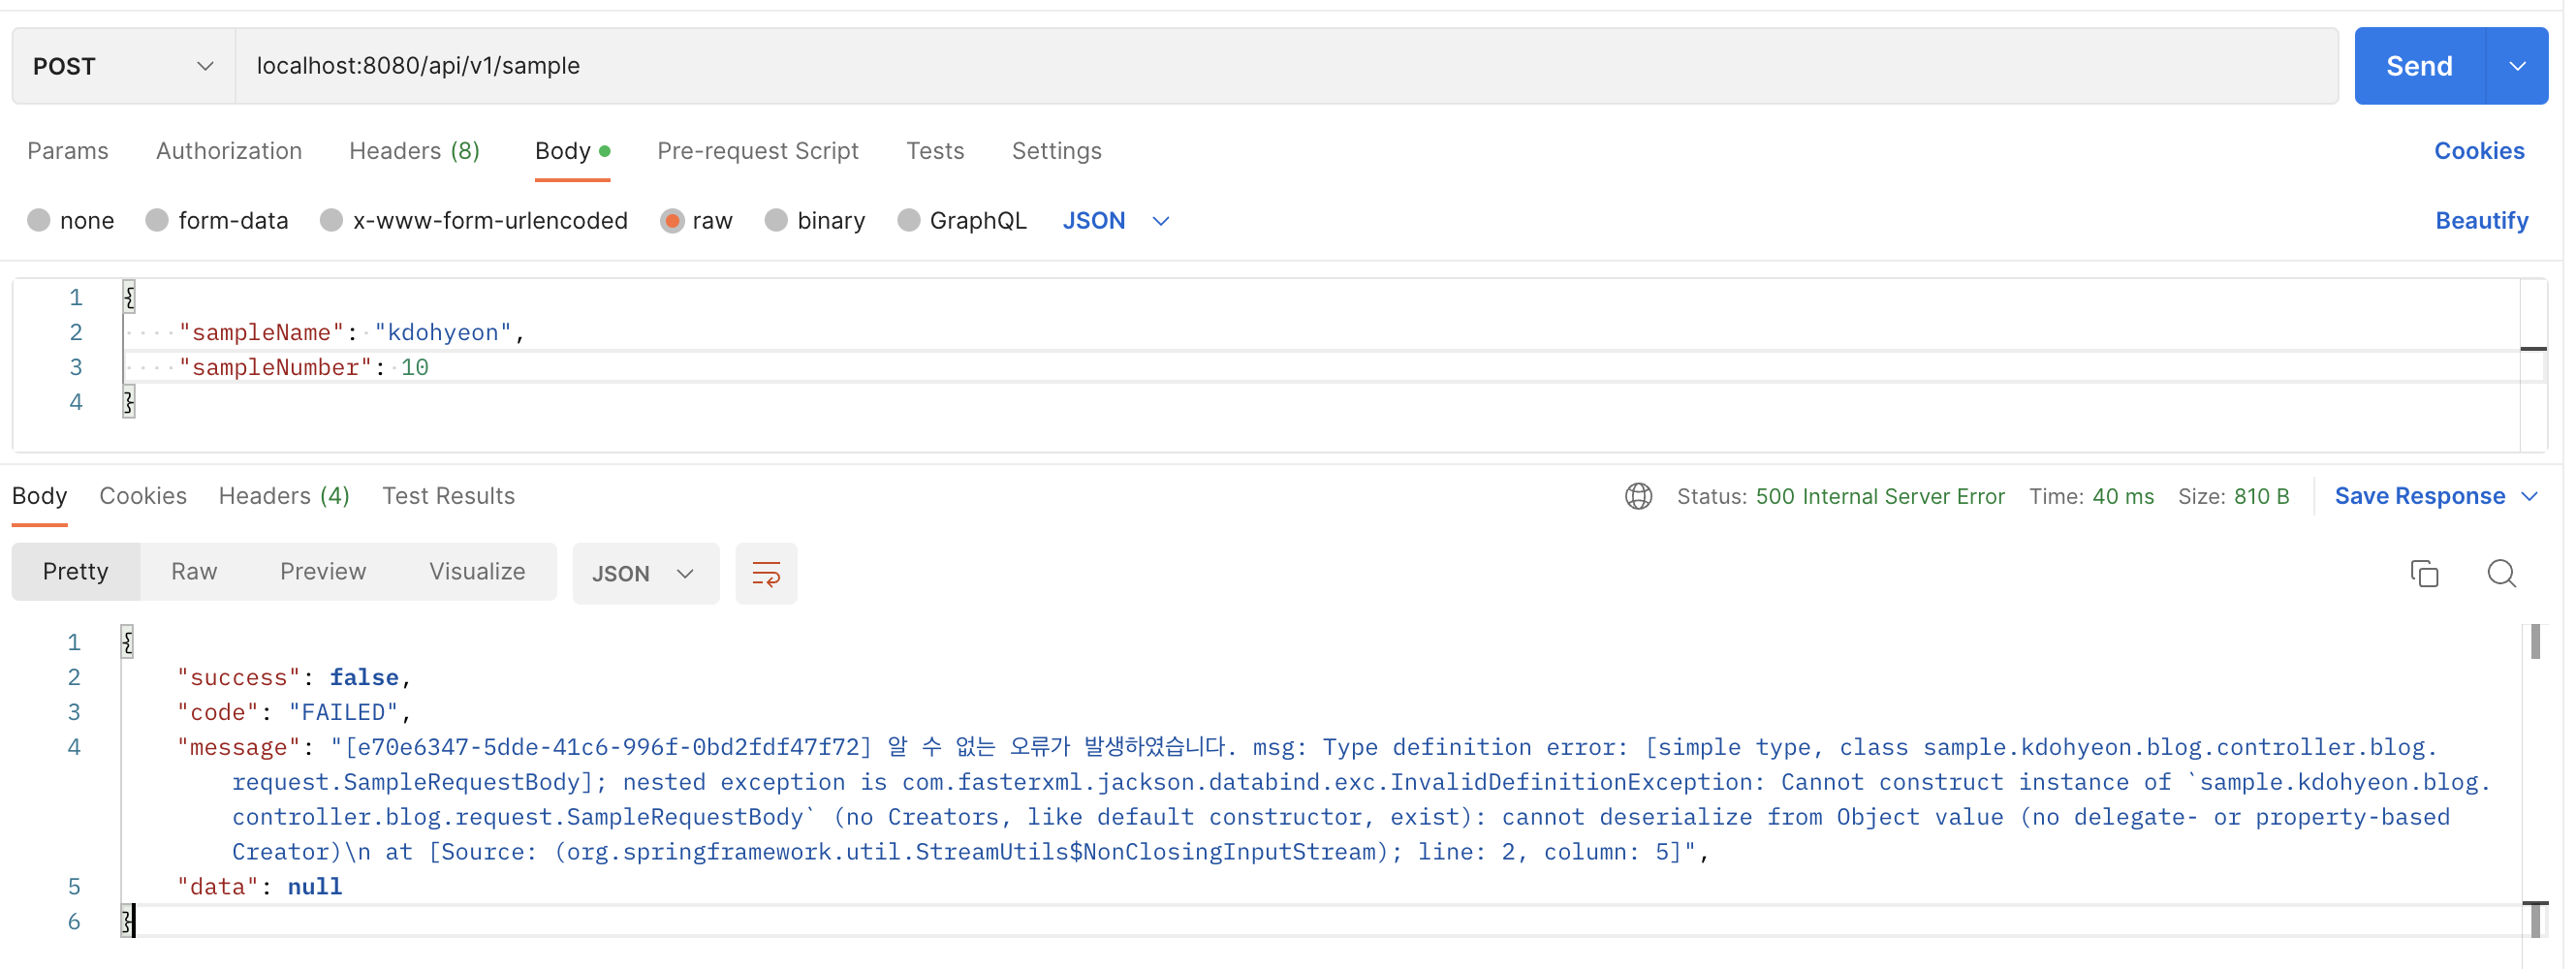Click the "kdohyeon" value in request body
The image size is (2576, 969).
pyautogui.click(x=443, y=332)
